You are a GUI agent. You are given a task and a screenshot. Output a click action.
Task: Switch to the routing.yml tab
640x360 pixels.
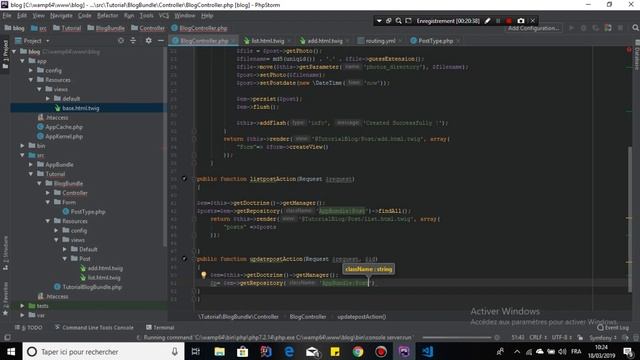point(380,41)
